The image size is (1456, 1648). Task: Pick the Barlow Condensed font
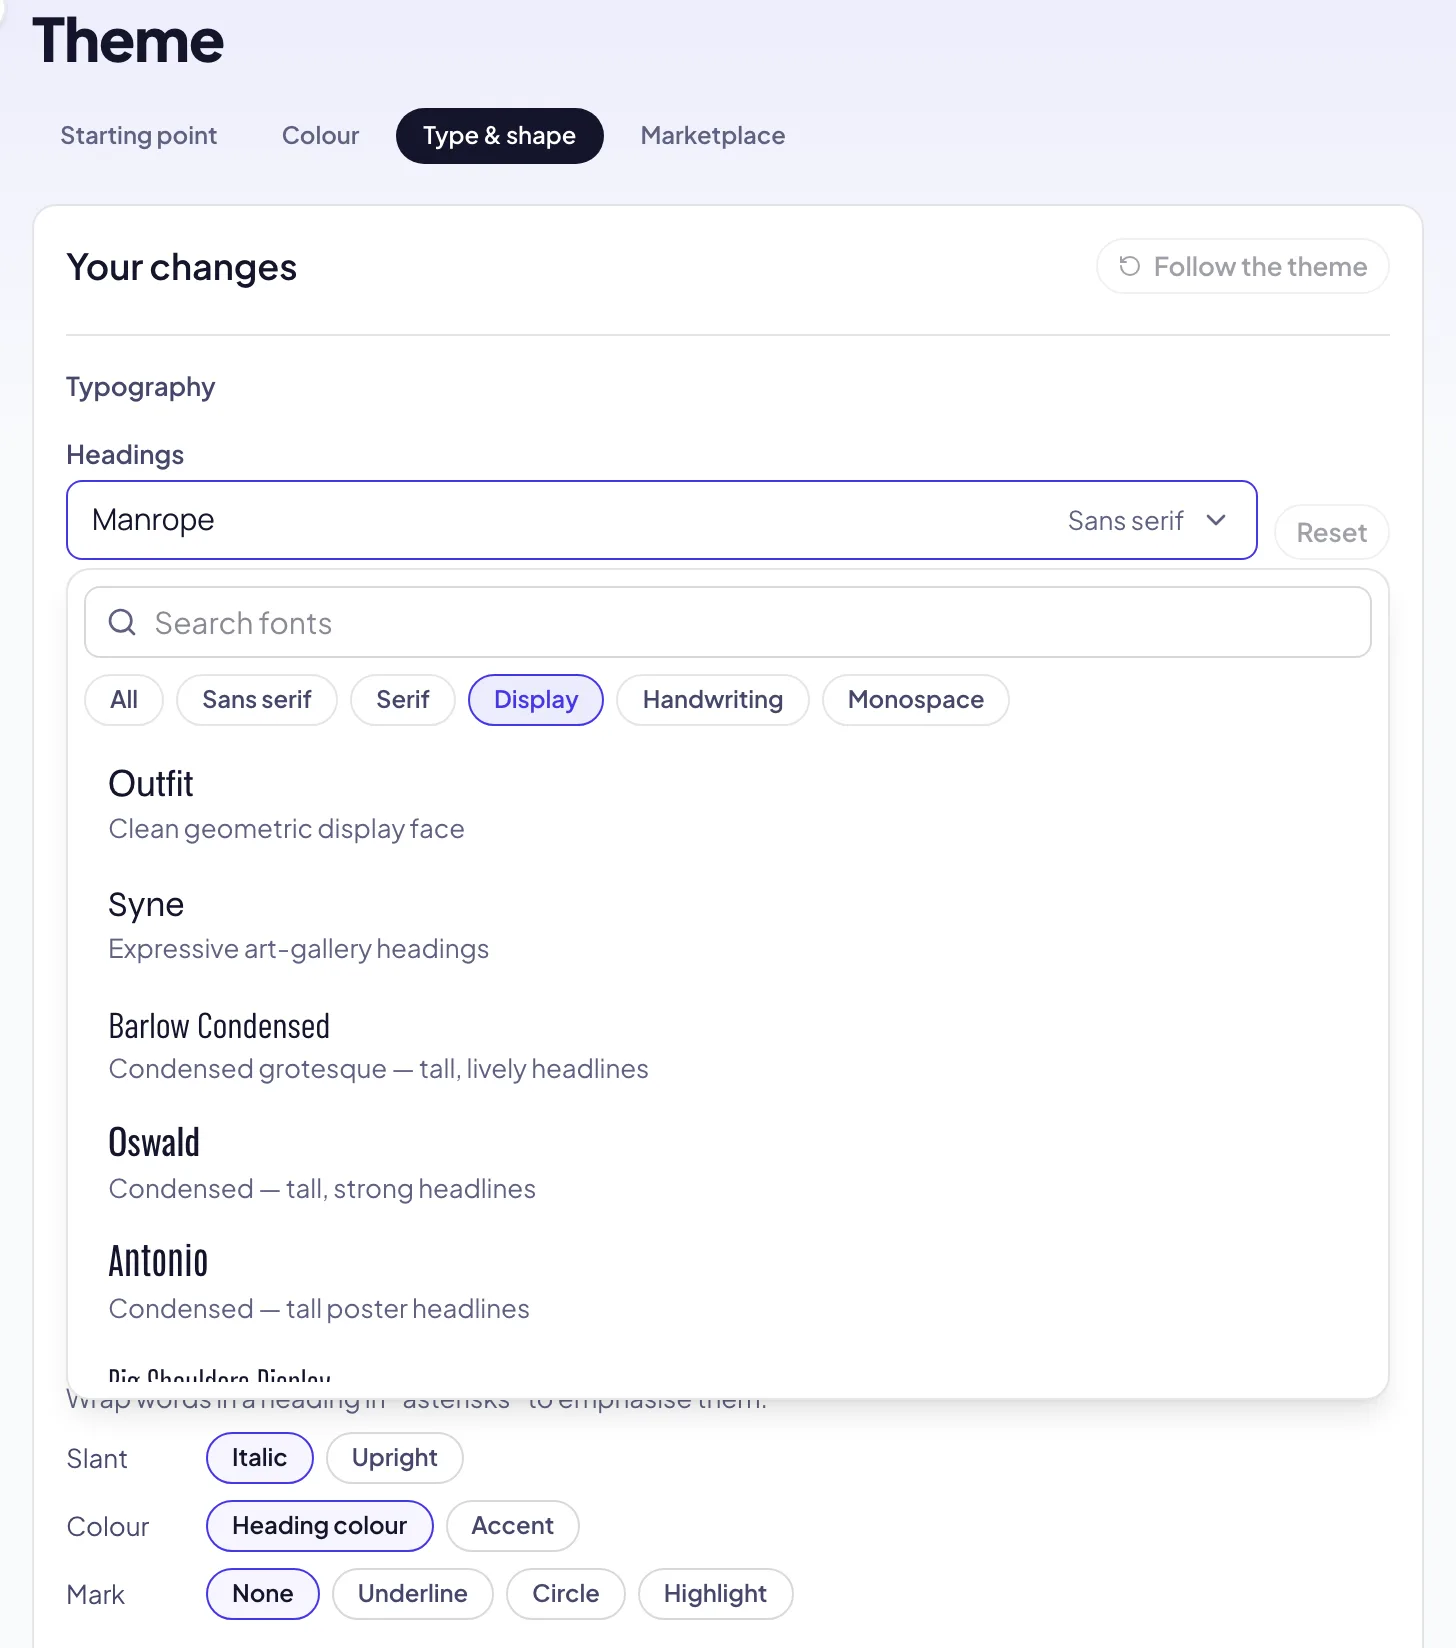click(x=728, y=1045)
